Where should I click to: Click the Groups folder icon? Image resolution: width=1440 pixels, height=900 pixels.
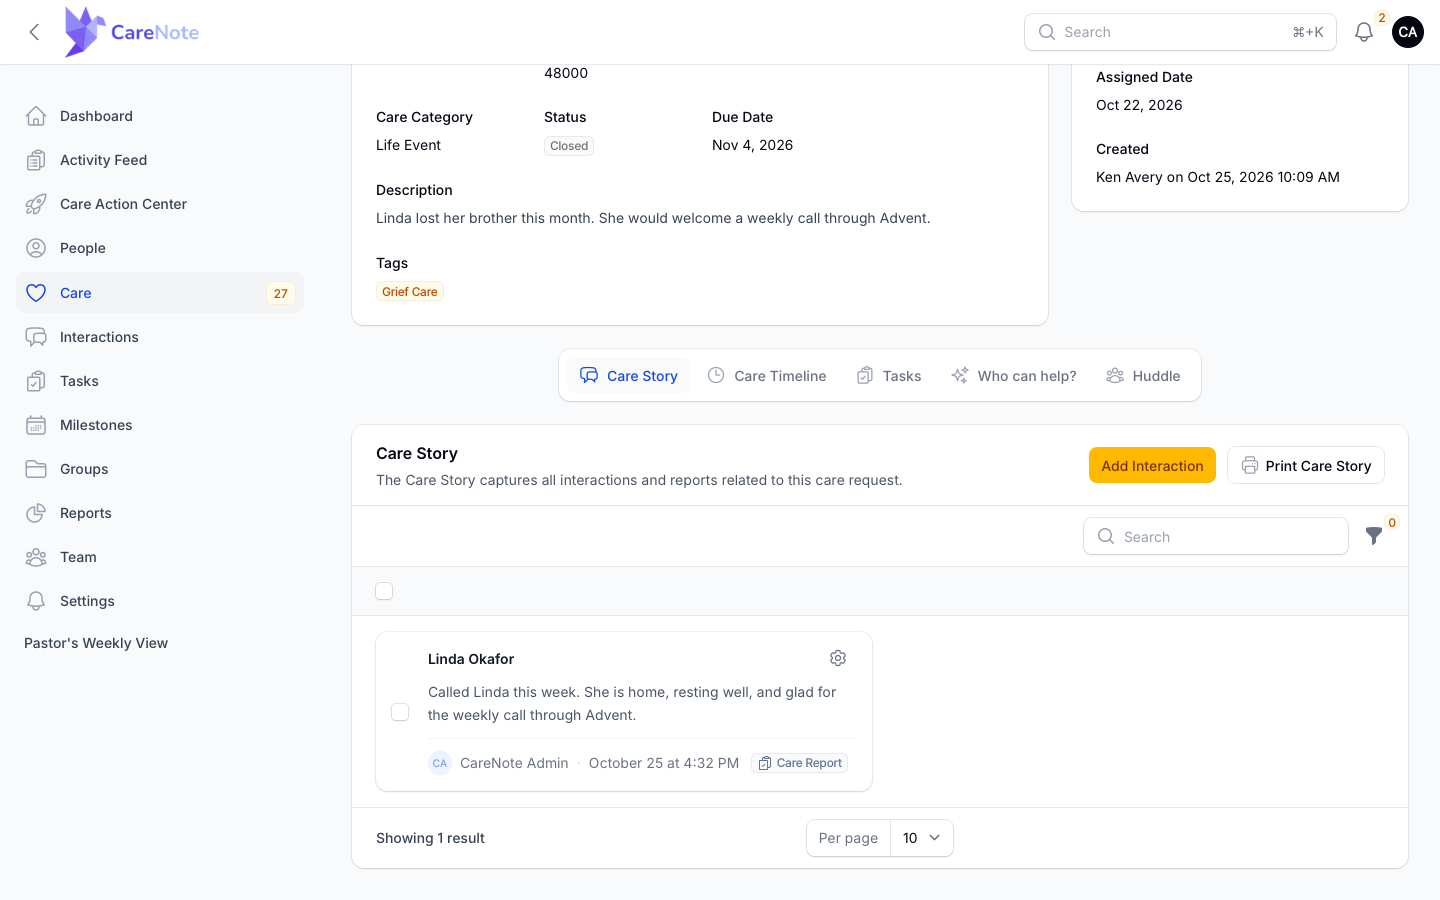point(36,469)
